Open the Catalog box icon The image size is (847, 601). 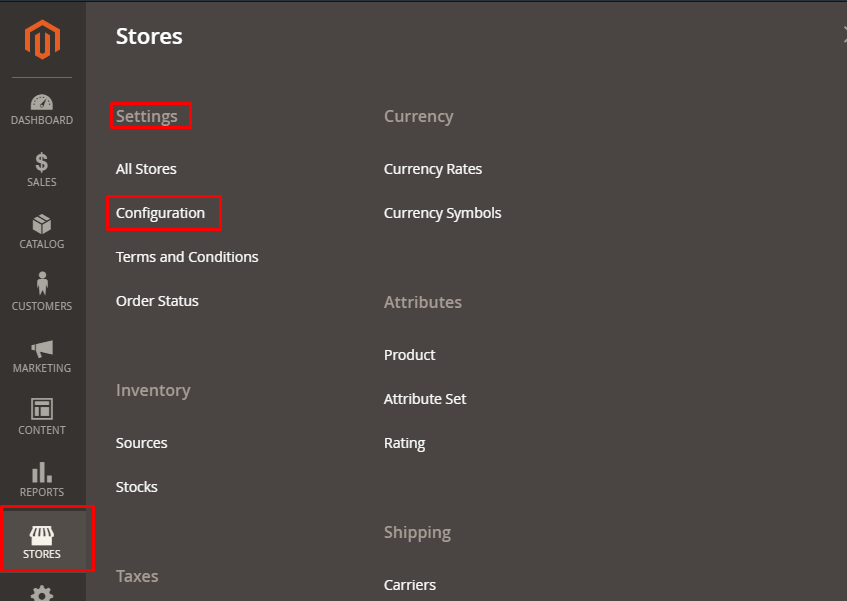(x=42, y=224)
